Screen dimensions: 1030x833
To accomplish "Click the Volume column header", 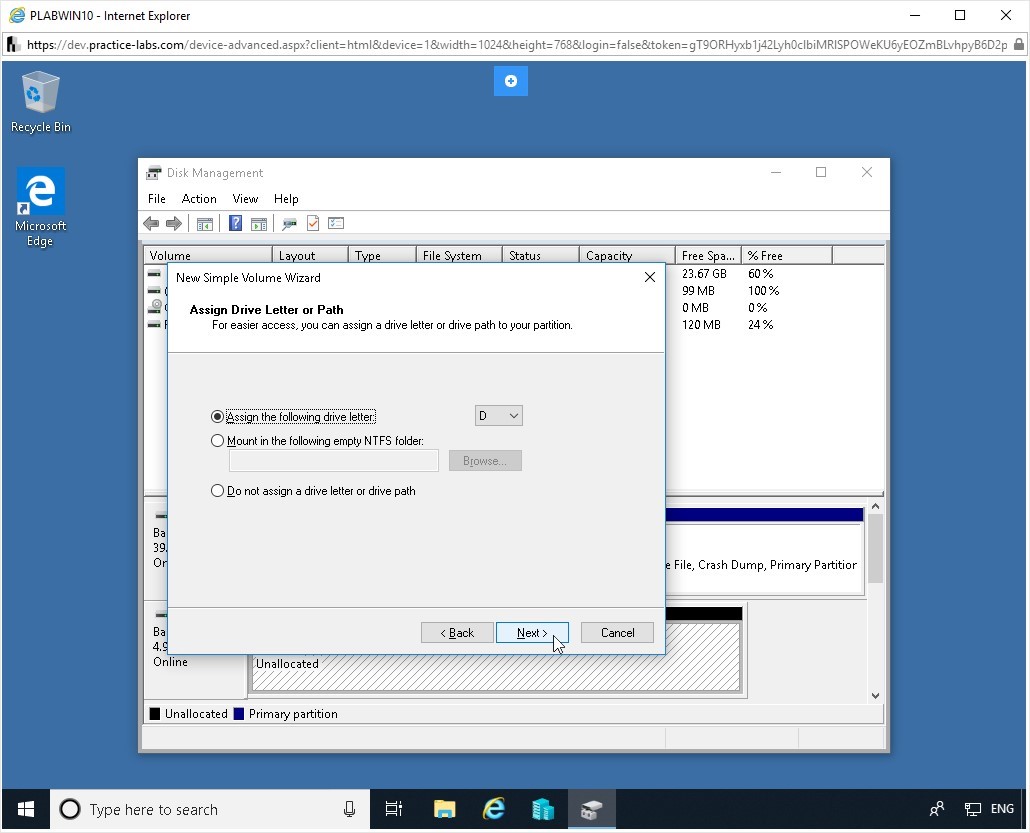I will pyautogui.click(x=208, y=255).
